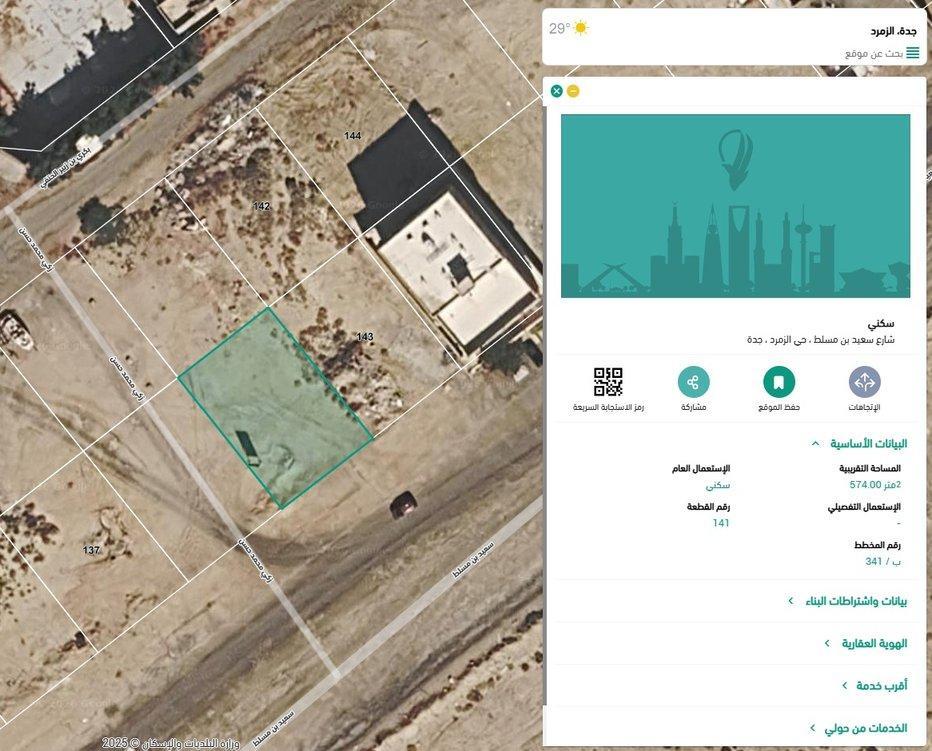This screenshot has height=751, width=932.
Task: Click the بحث عن موقع search field
Action: tap(870, 53)
